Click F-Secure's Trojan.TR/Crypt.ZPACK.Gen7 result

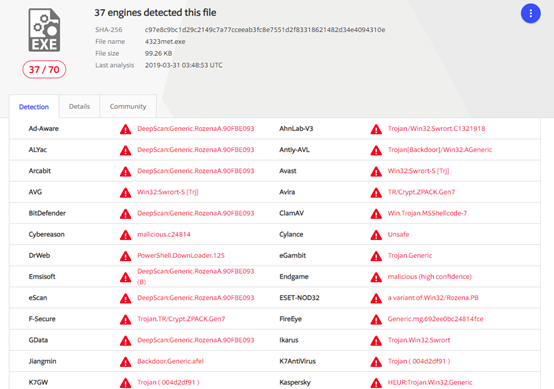(181, 319)
